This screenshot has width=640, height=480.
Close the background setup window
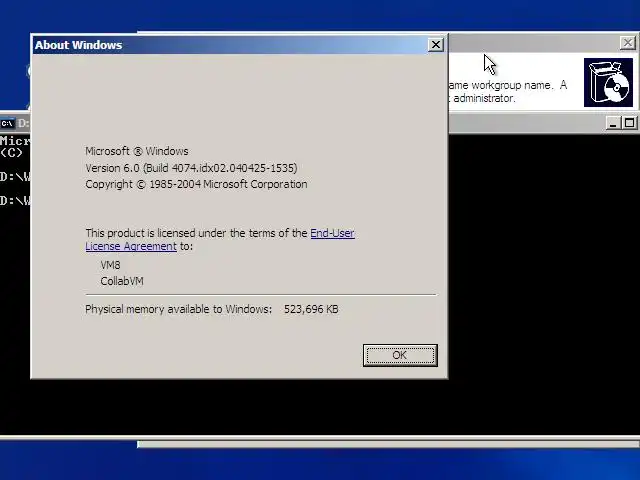pyautogui.click(x=628, y=42)
